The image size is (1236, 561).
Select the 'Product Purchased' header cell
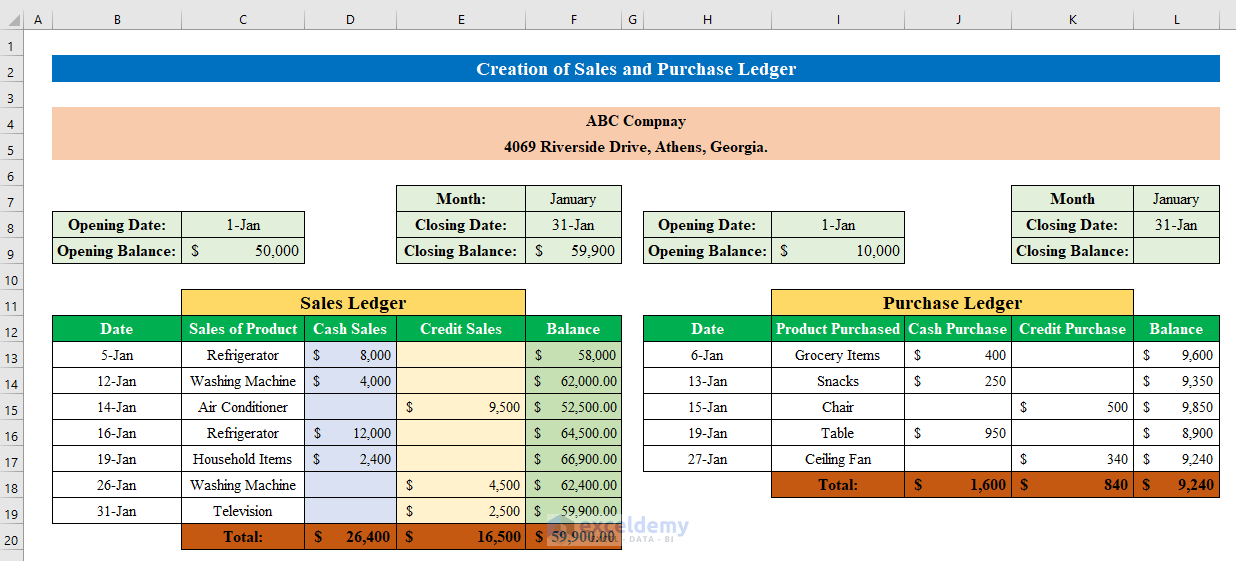(838, 329)
